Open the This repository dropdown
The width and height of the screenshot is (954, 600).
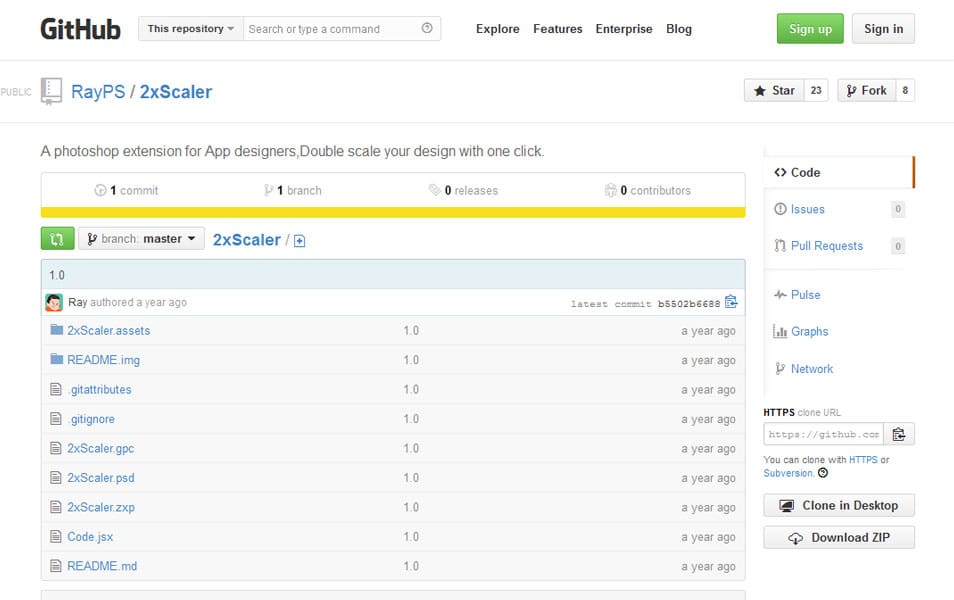click(190, 29)
